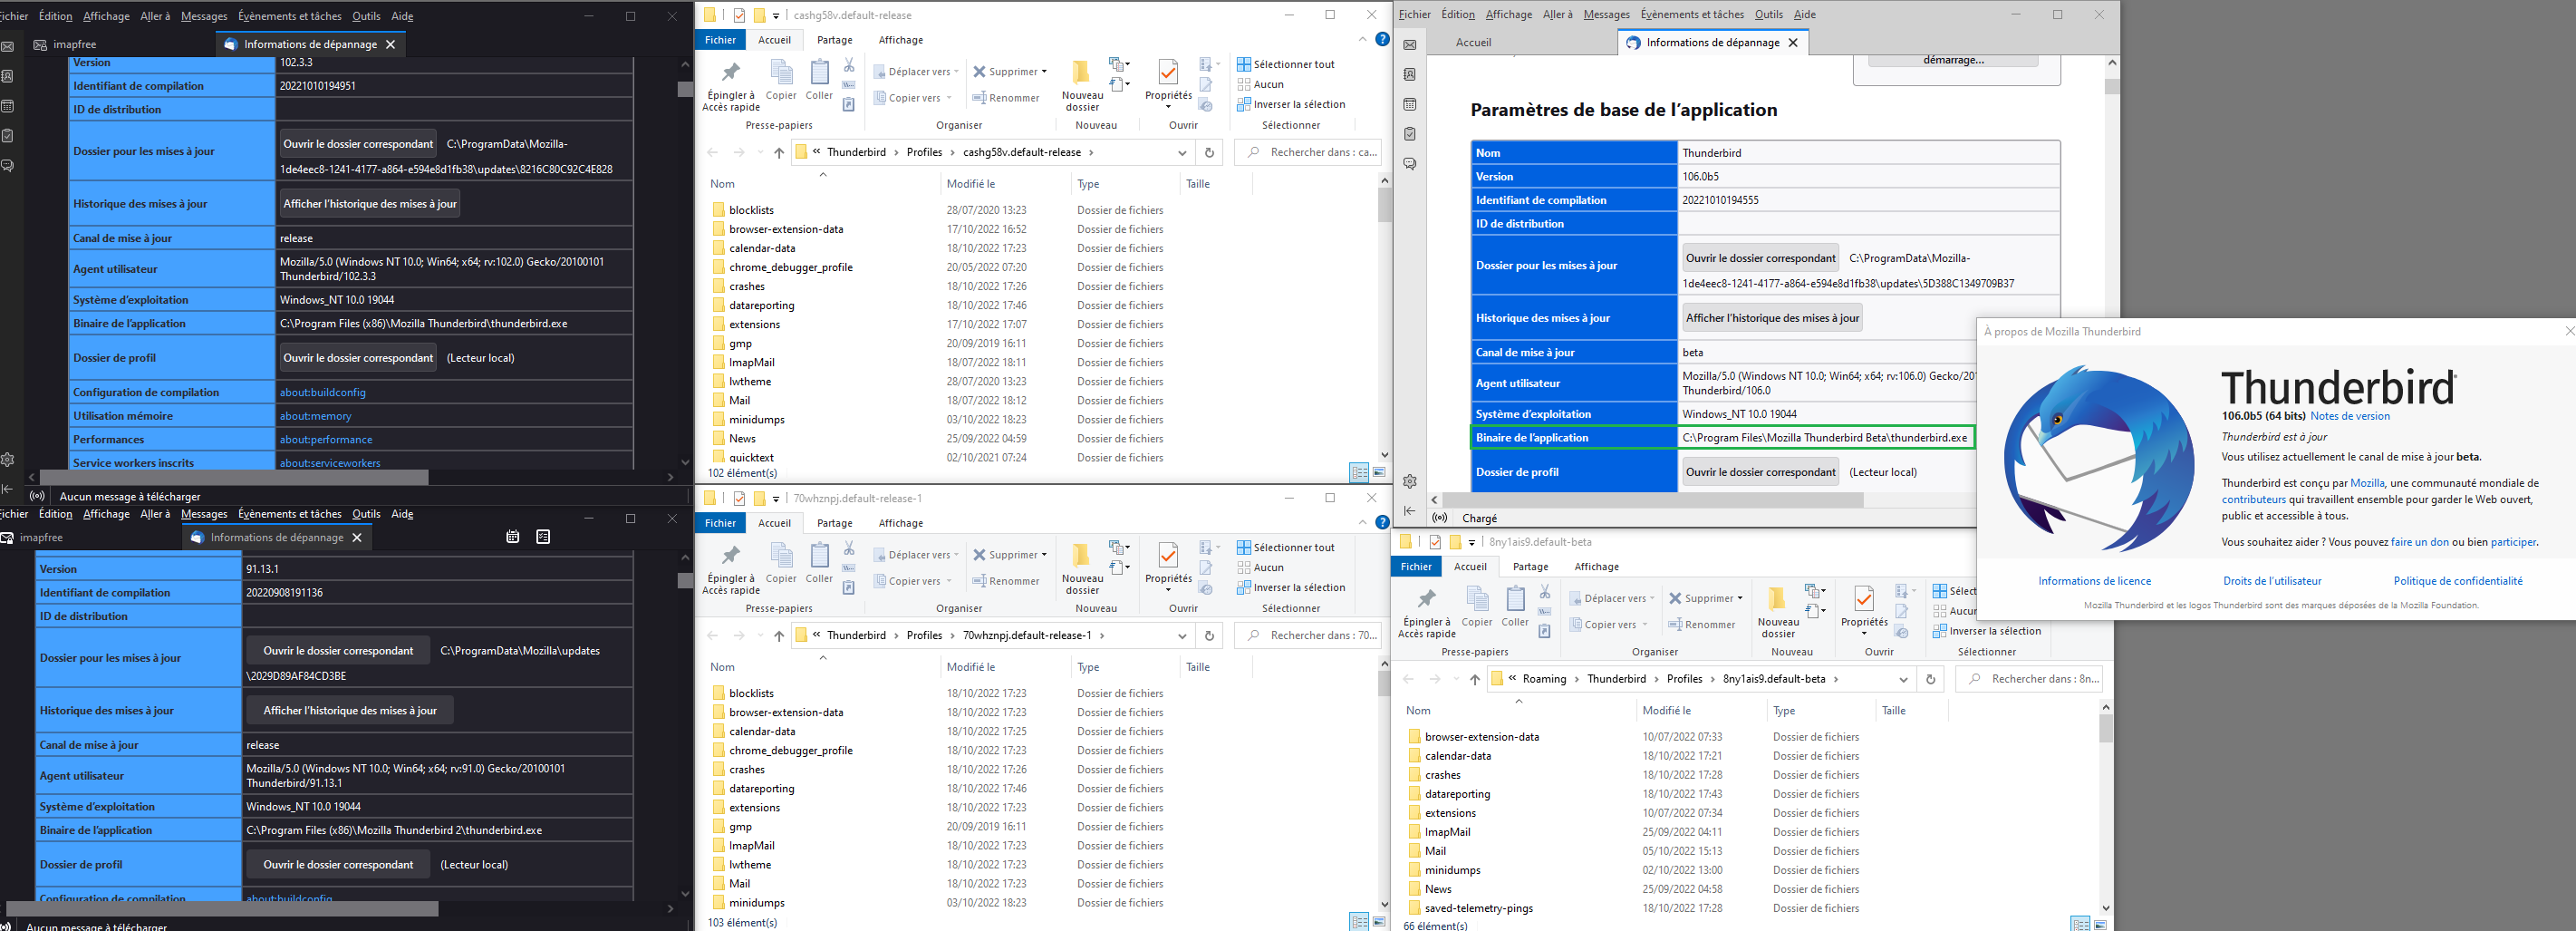Switch to Partage tab in cashg58v Explorer
This screenshot has width=2576, height=931.
[835, 40]
